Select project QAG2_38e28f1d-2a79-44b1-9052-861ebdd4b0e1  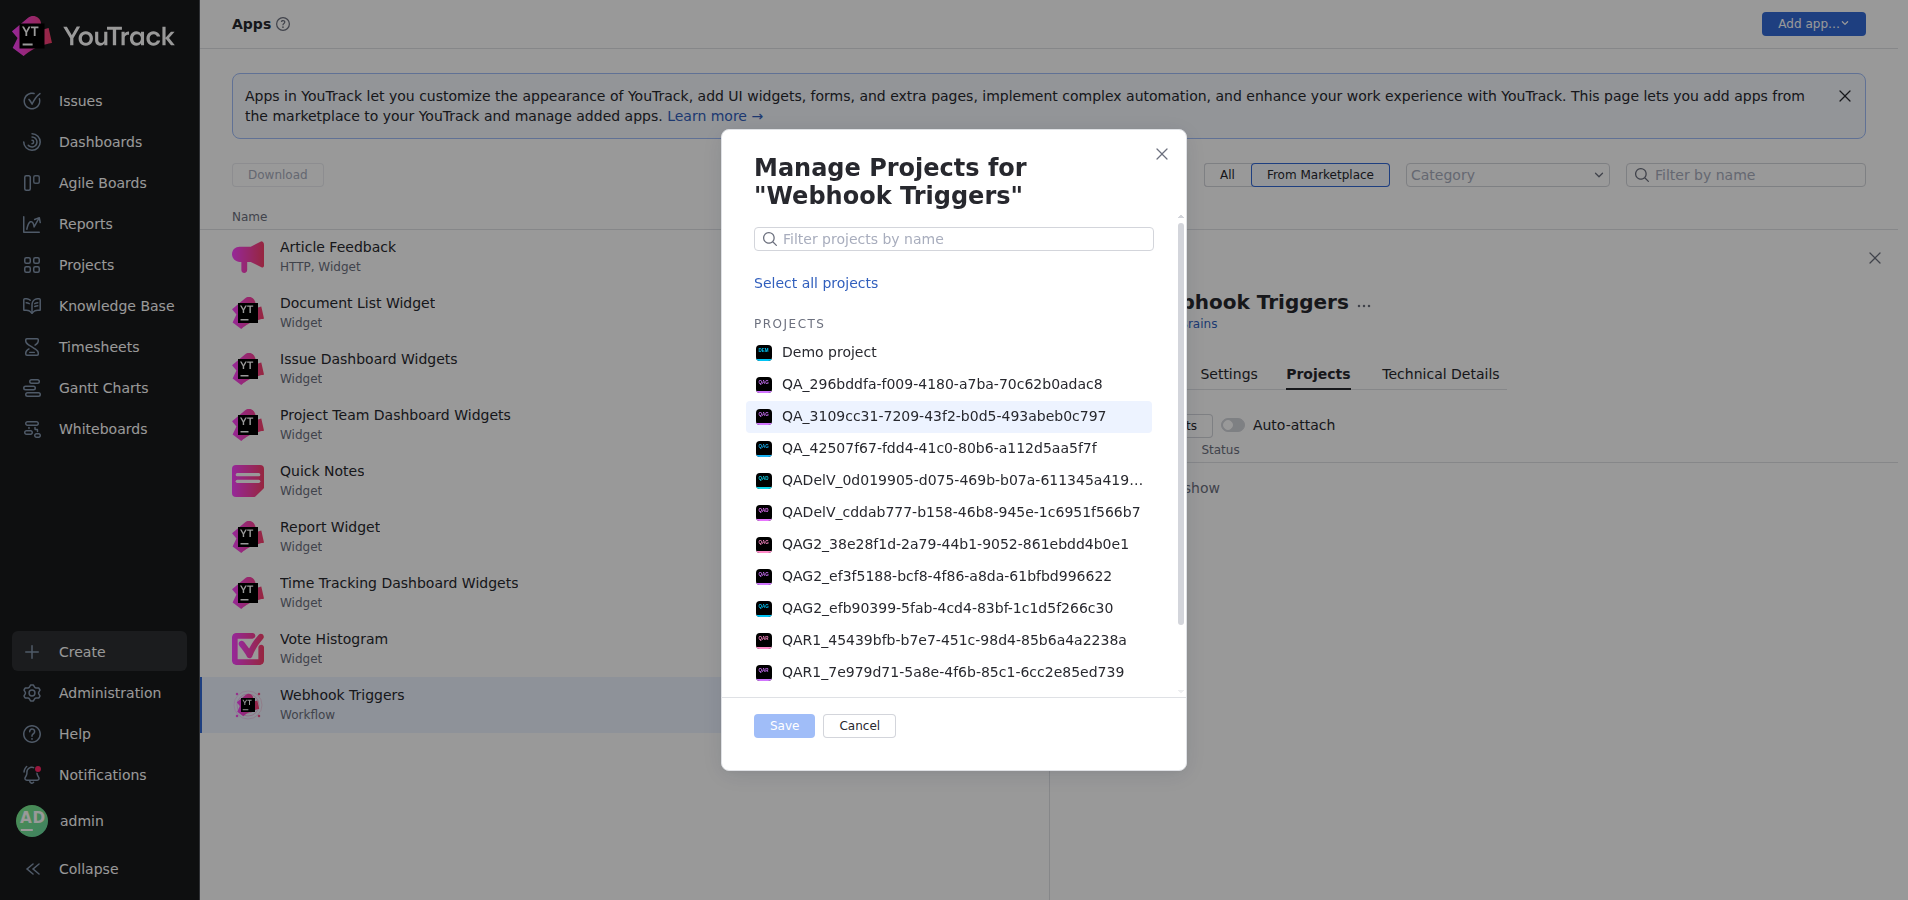tap(949, 544)
